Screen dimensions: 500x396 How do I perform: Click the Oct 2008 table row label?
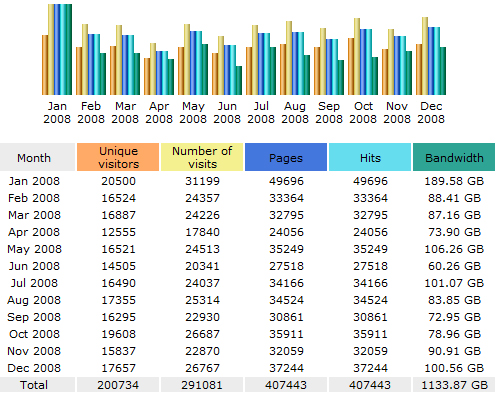(x=34, y=334)
